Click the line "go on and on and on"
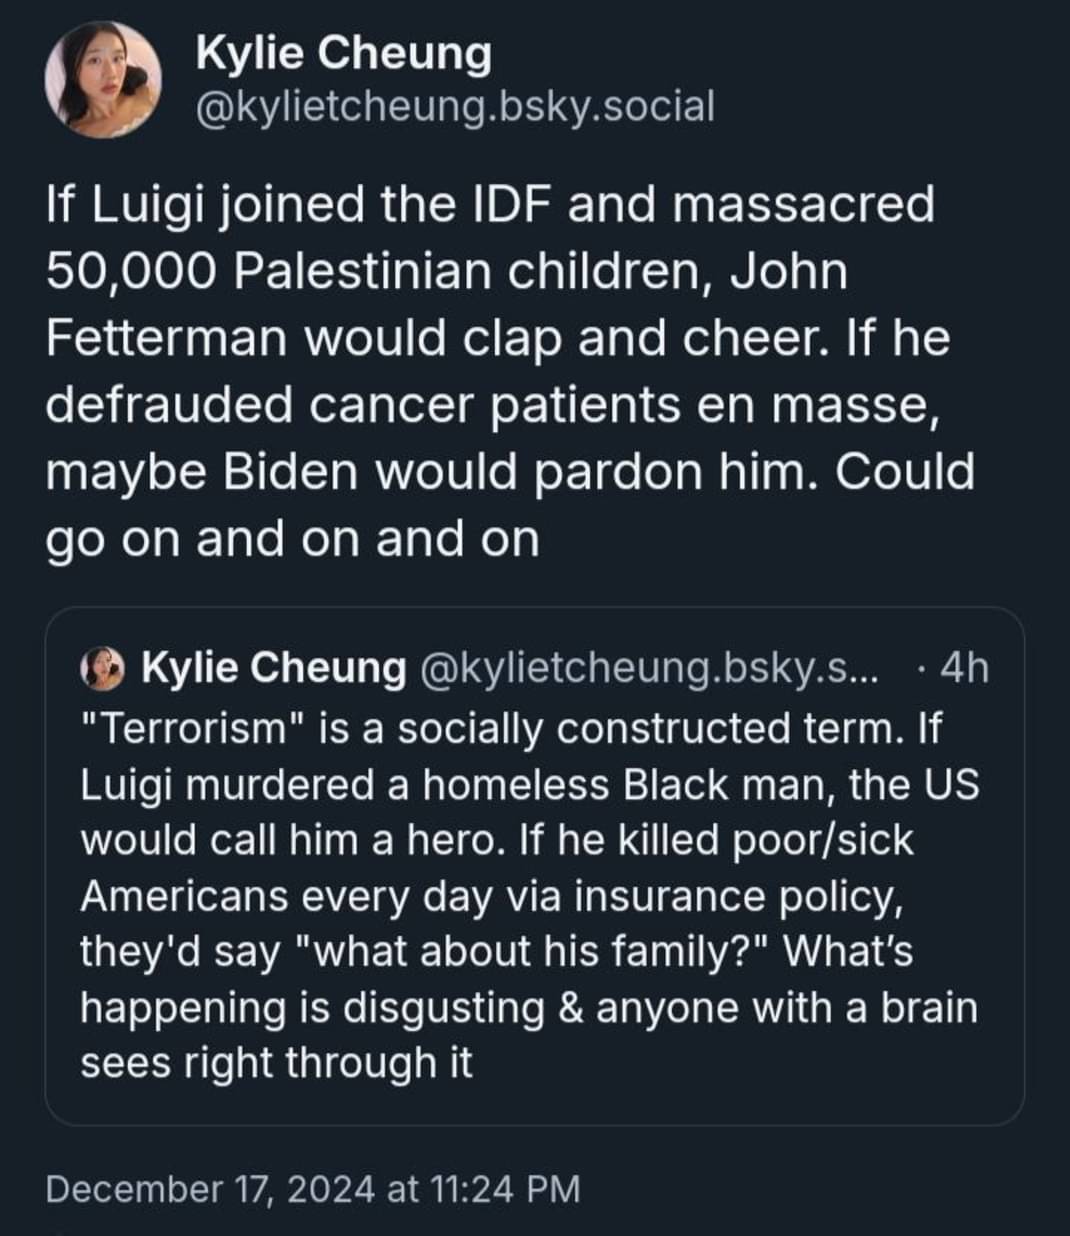 click(x=293, y=538)
